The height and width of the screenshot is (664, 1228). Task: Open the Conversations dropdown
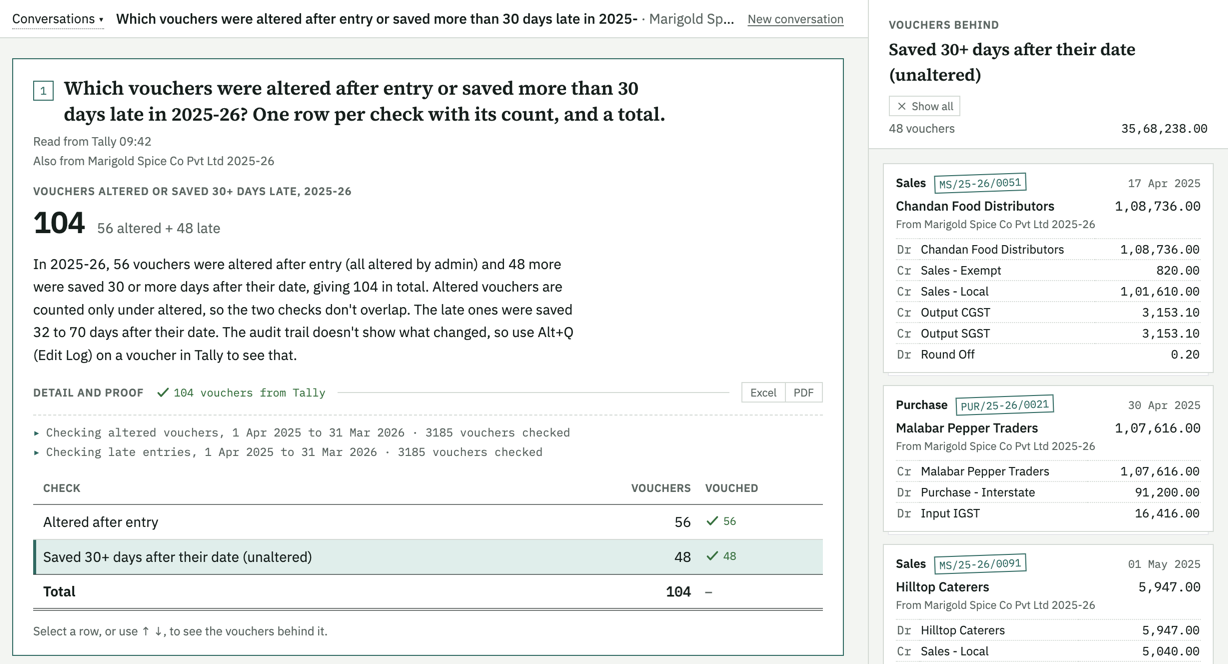click(x=58, y=19)
